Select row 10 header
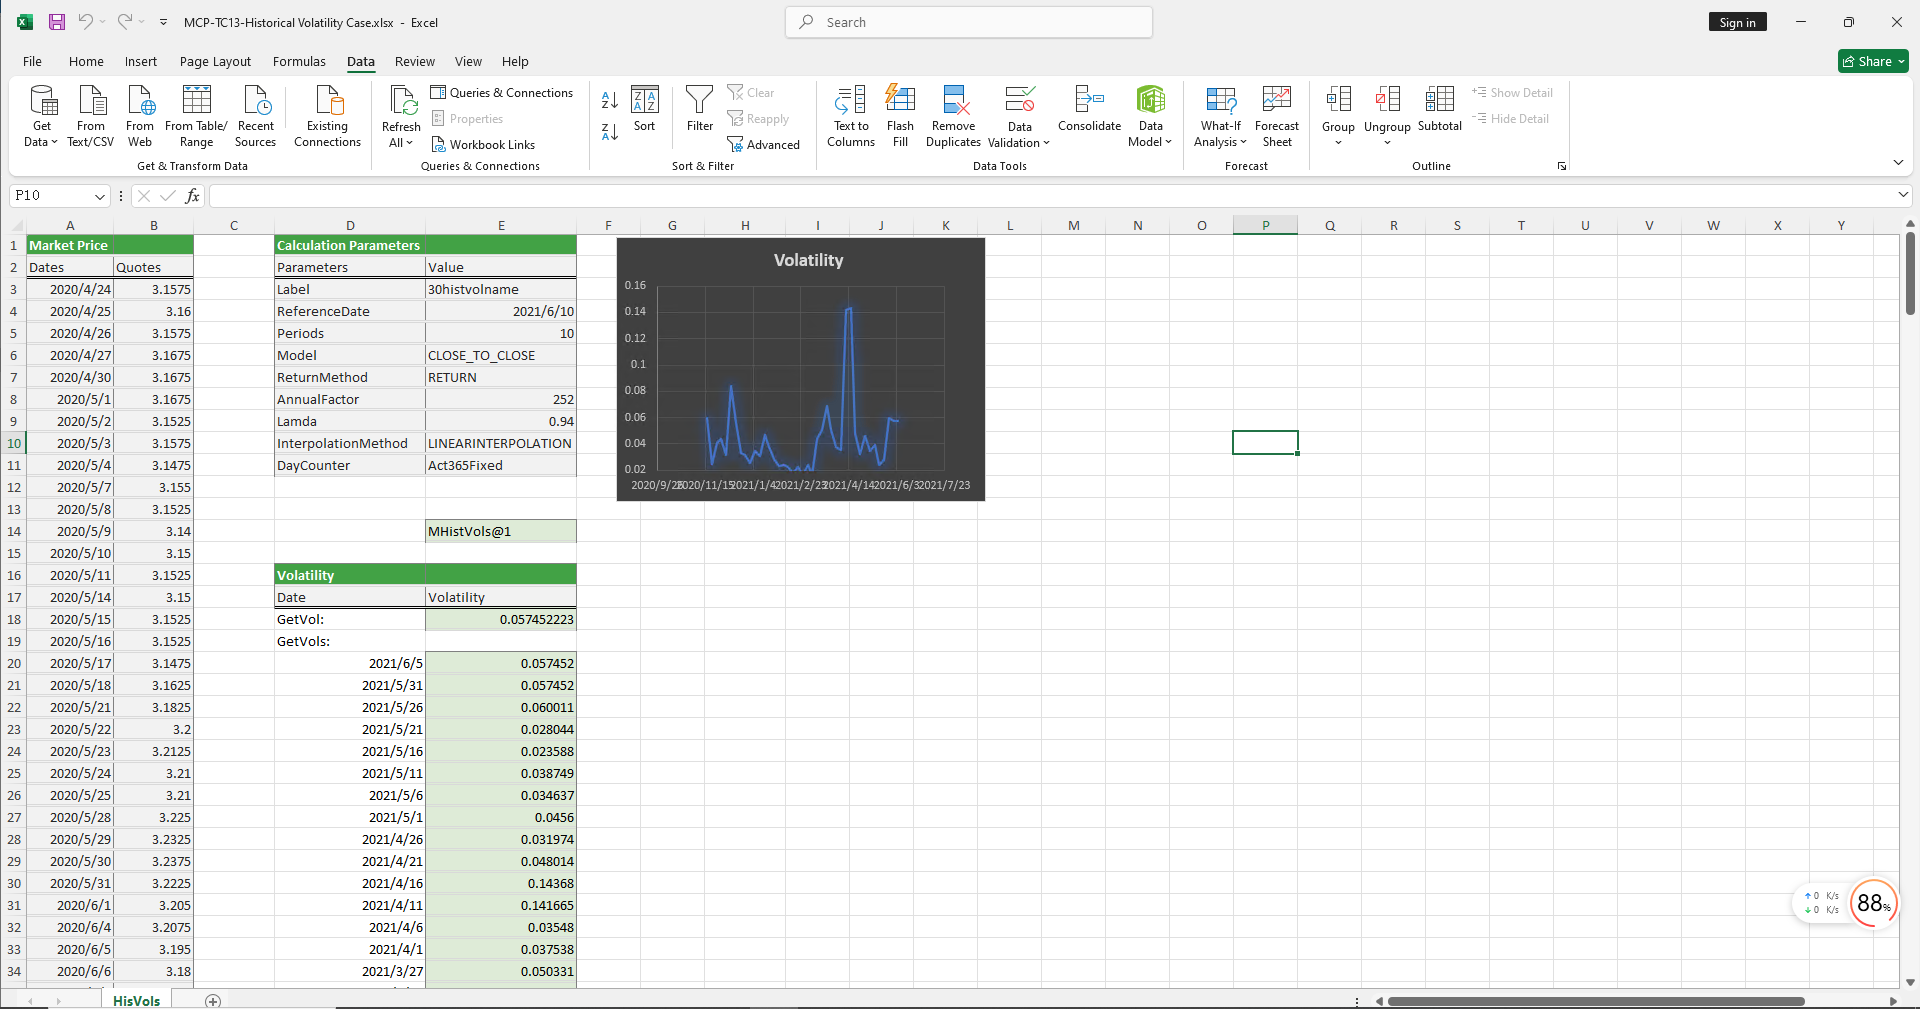The height and width of the screenshot is (1009, 1920). [13, 443]
